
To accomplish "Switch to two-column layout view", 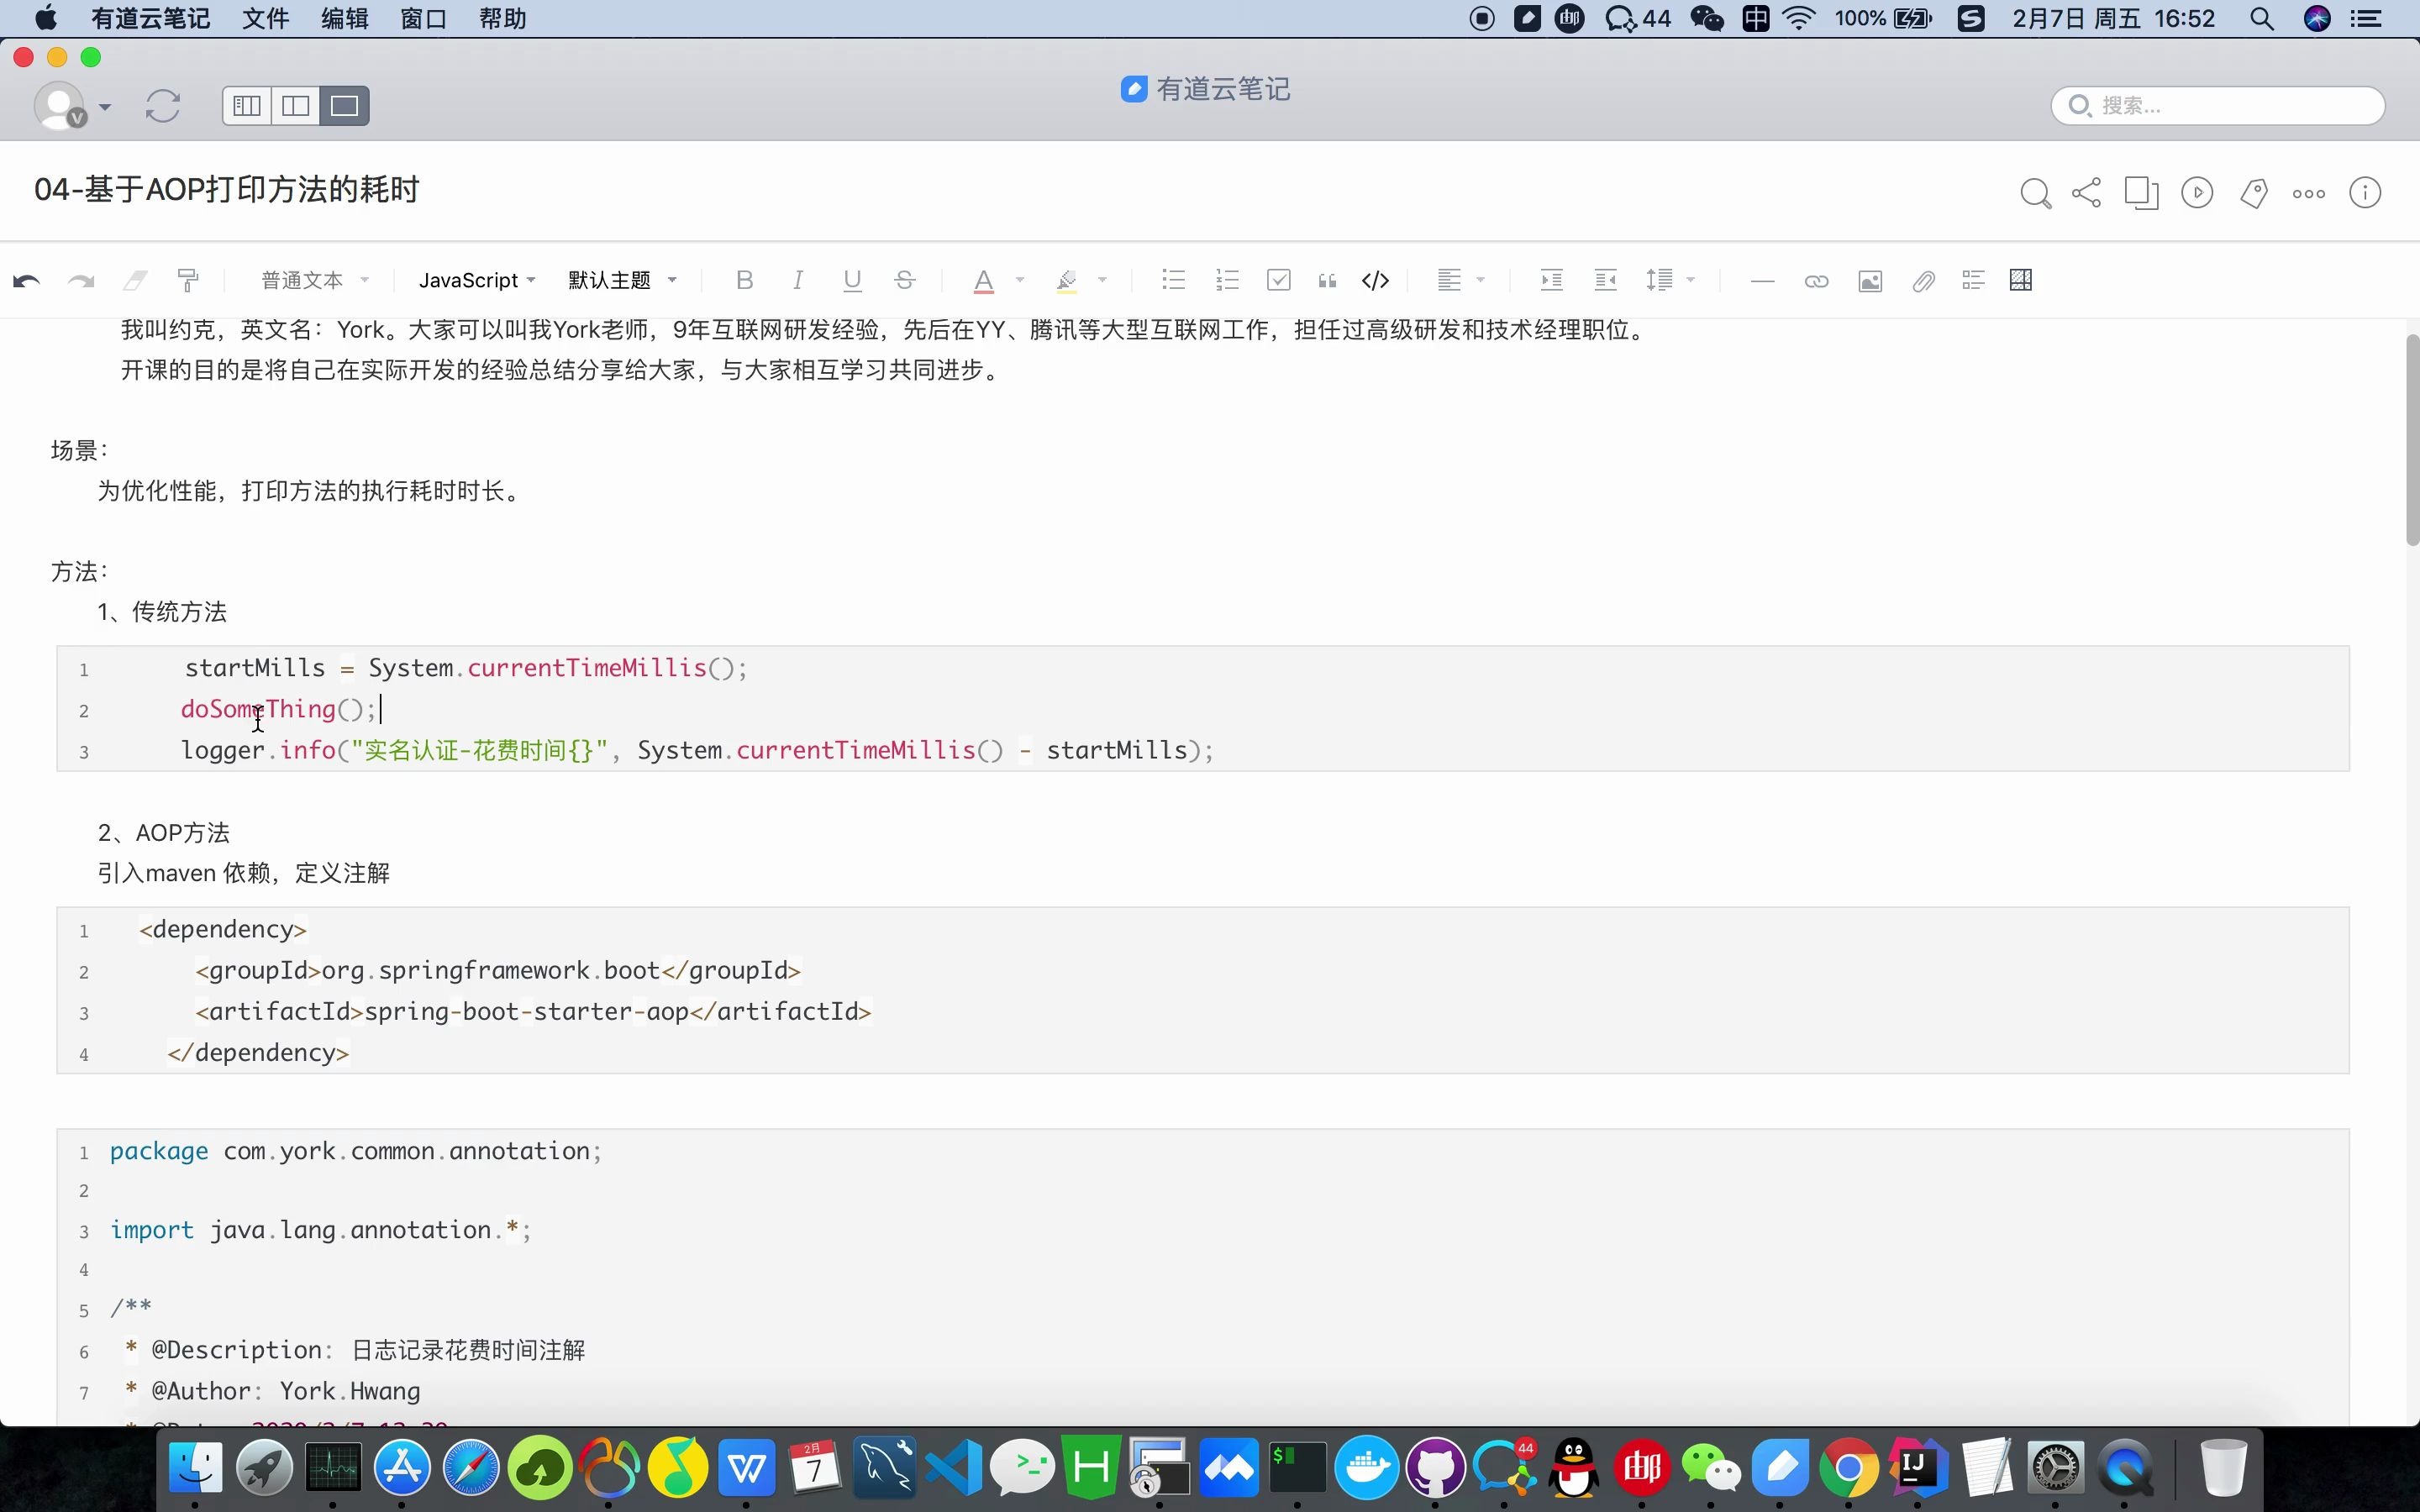I will 296,106.
